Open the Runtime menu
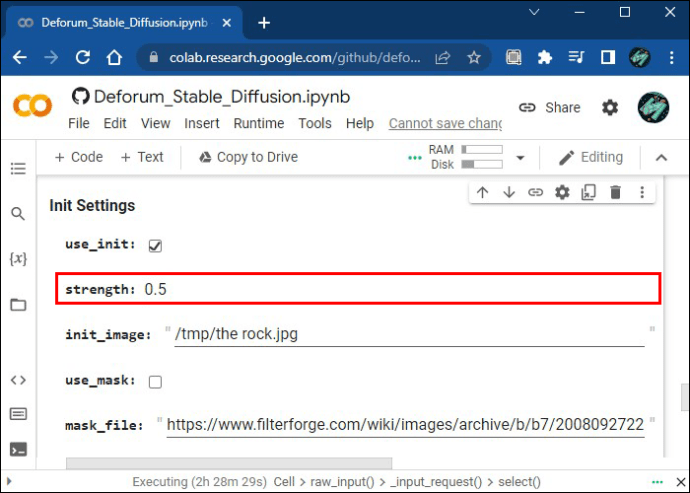 point(259,123)
